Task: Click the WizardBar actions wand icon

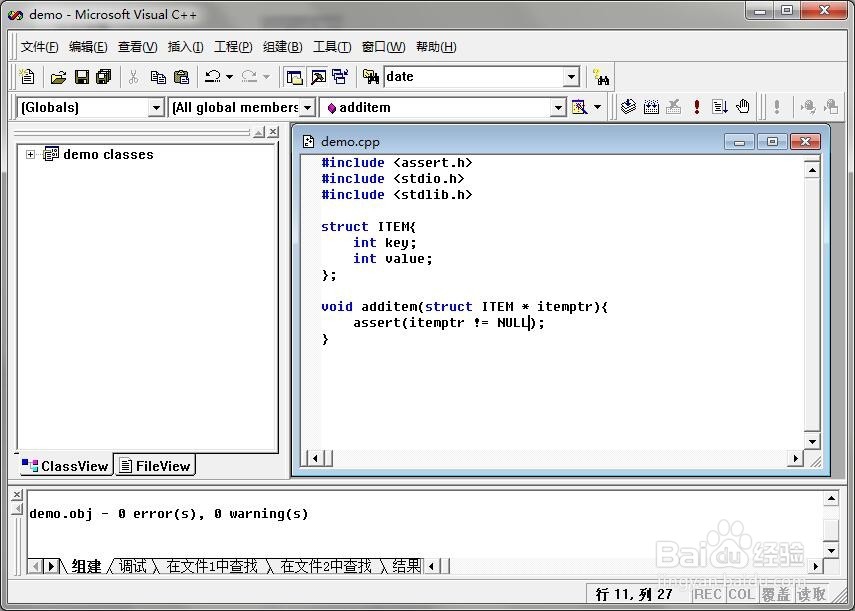Action: [579, 107]
